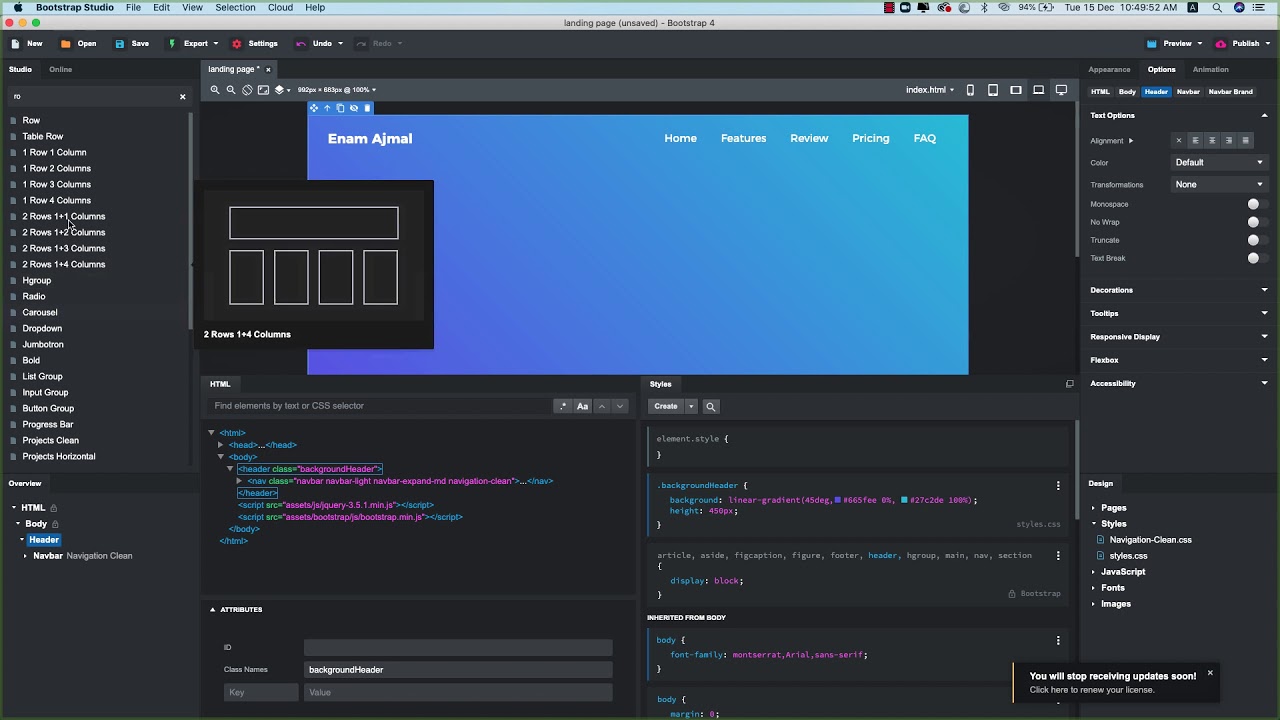Open kebab menu of .backgroundHeader rule
The height and width of the screenshot is (720, 1280).
coord(1058,485)
